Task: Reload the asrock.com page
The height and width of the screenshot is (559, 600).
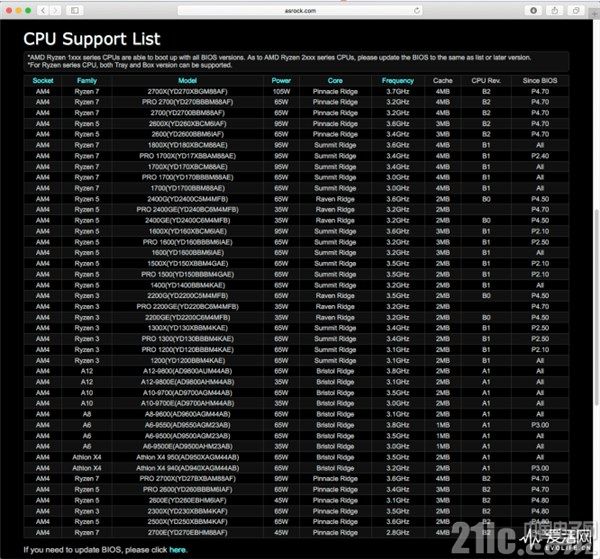Action: click(417, 10)
